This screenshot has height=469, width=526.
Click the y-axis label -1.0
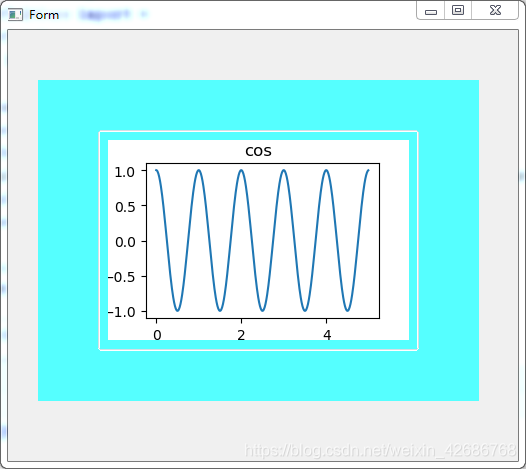point(121,312)
